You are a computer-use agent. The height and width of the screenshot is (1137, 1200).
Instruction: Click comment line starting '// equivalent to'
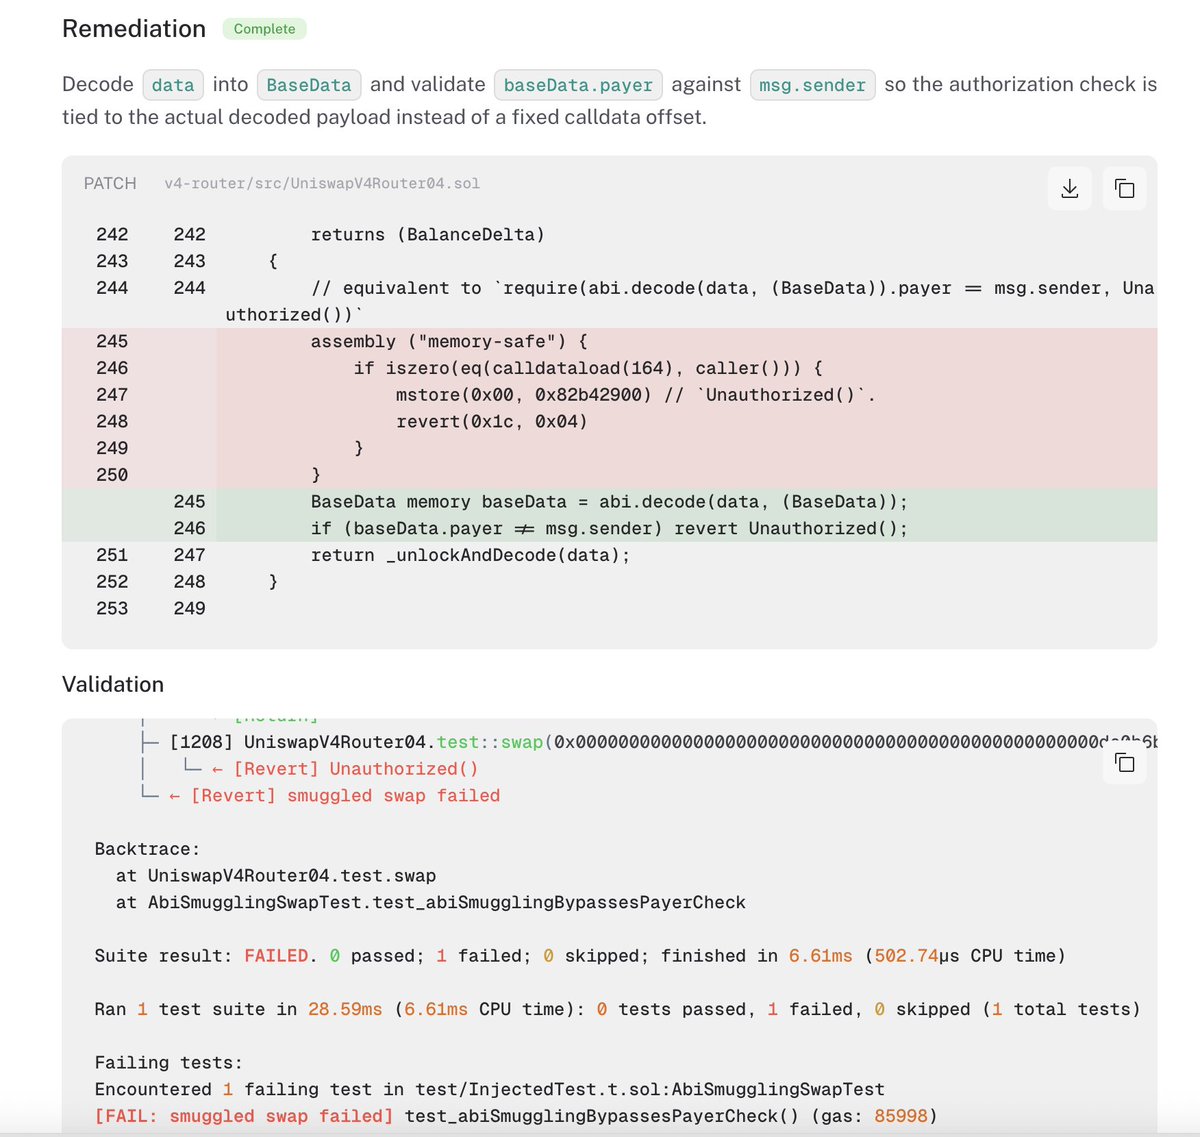(x=690, y=301)
